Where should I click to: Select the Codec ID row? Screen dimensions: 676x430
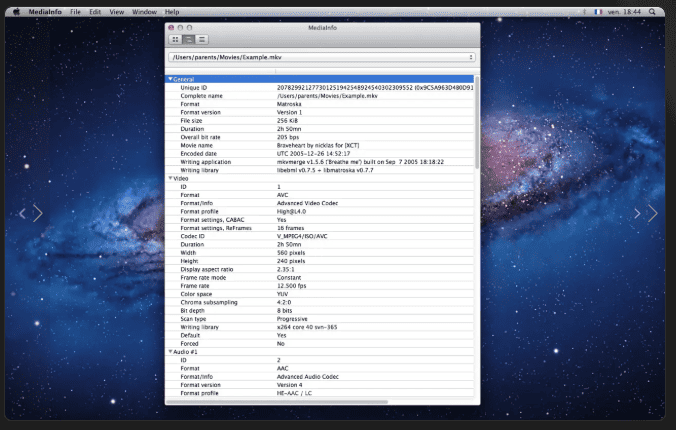point(319,236)
